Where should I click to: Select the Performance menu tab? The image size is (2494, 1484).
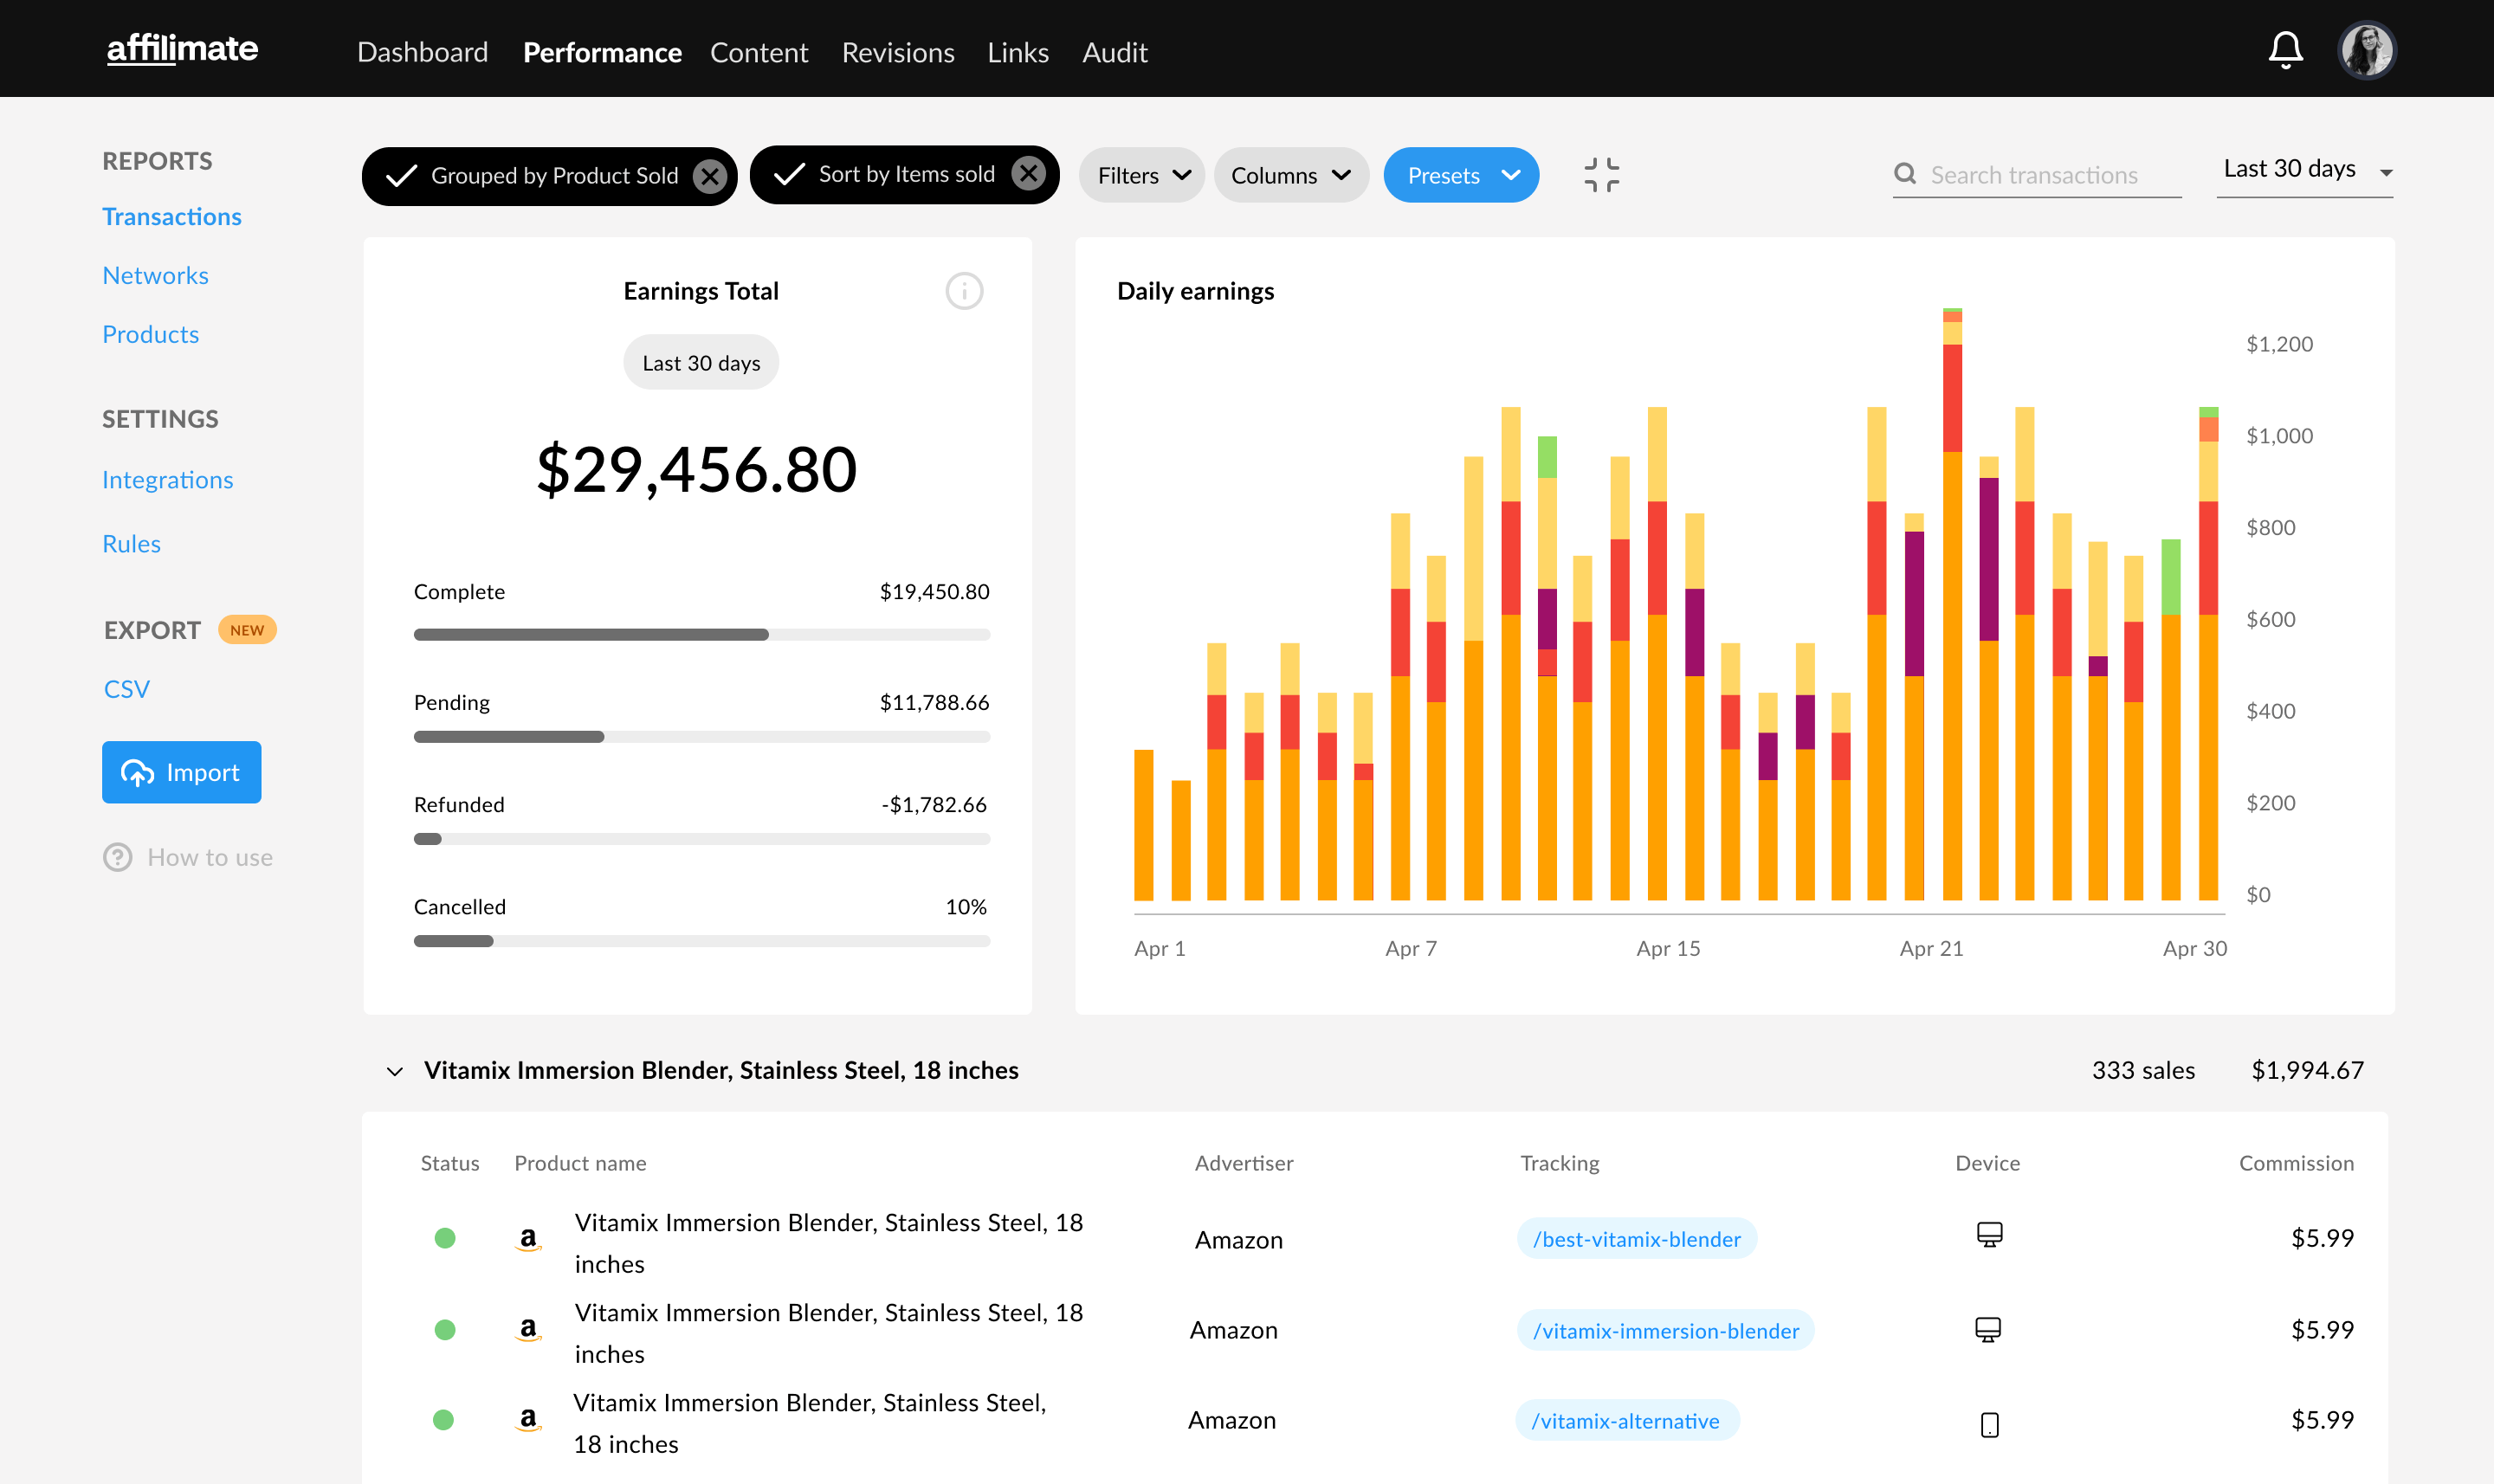click(603, 49)
